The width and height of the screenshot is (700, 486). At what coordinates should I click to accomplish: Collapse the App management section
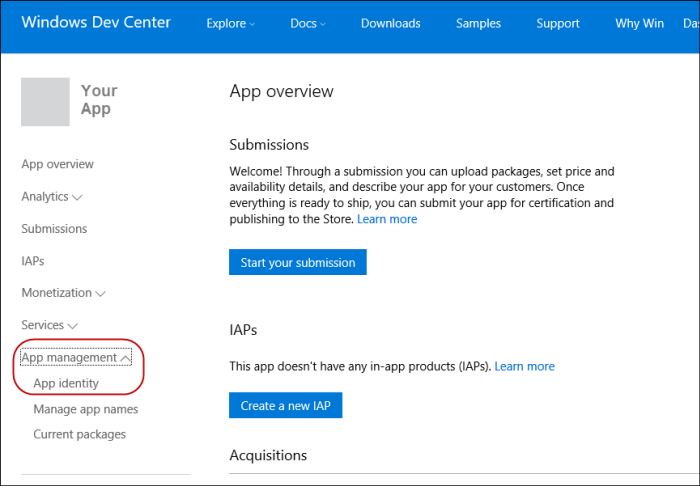(76, 357)
